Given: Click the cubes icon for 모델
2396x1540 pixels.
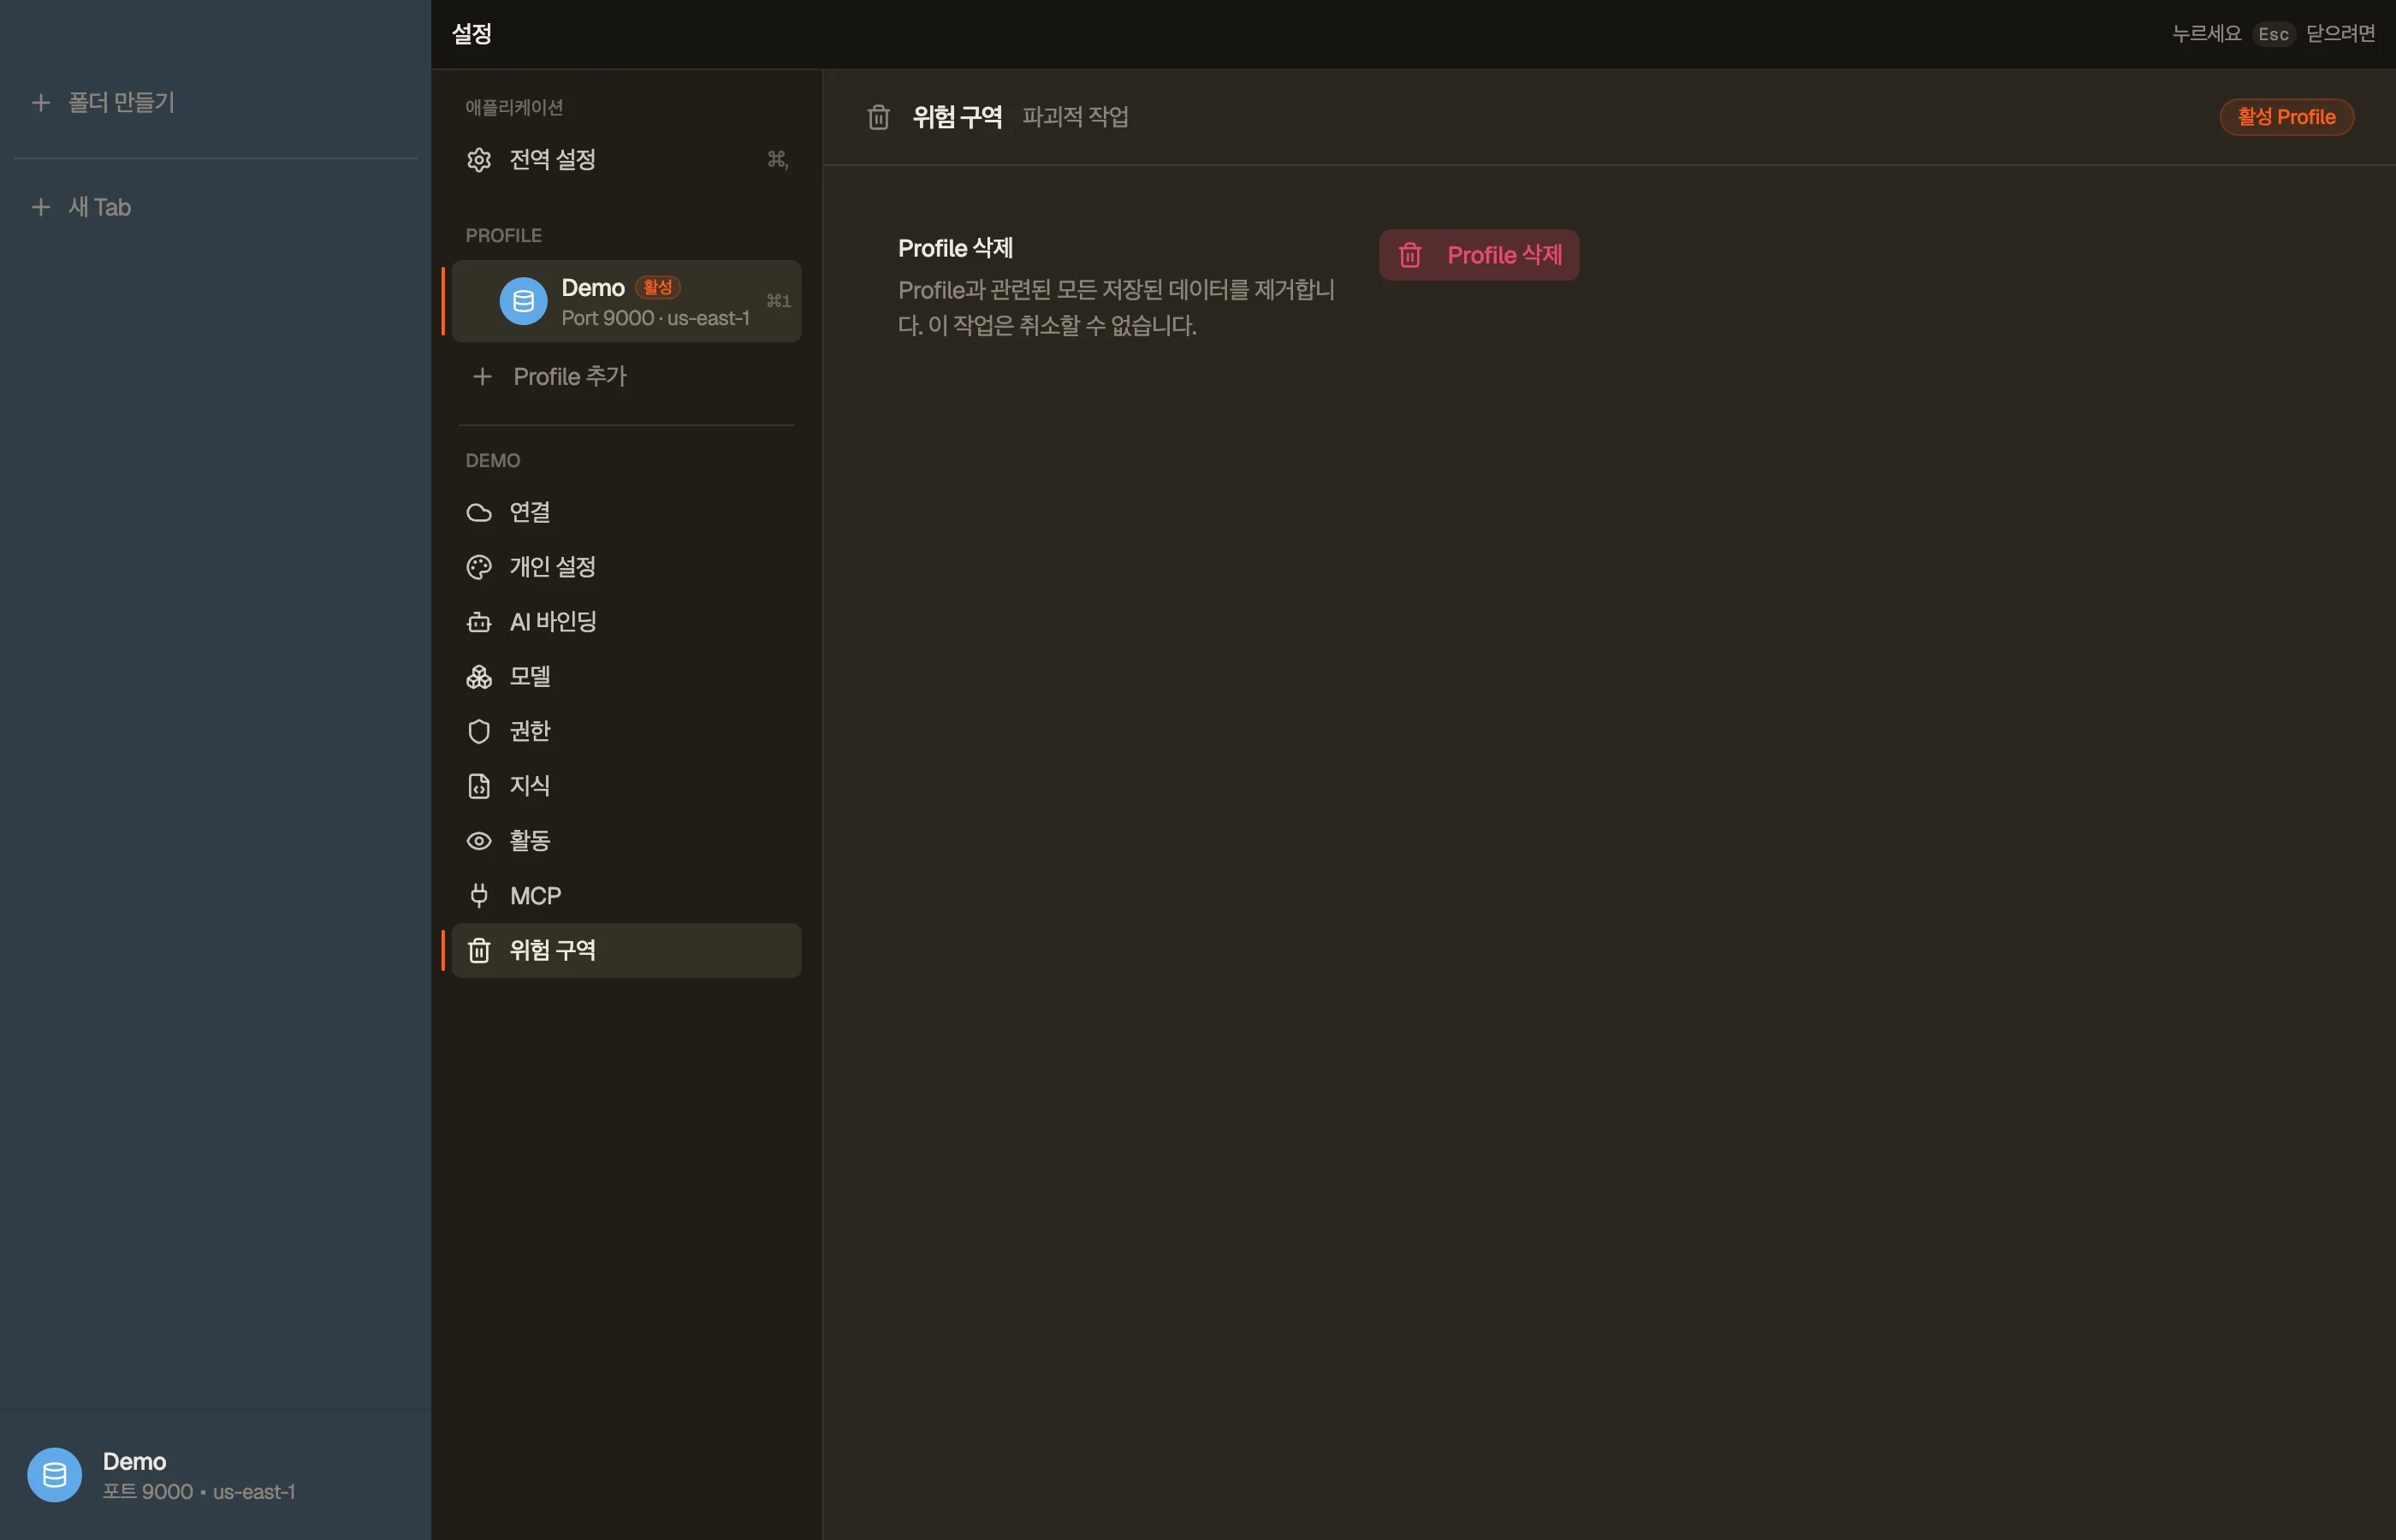Looking at the screenshot, I should (479, 677).
